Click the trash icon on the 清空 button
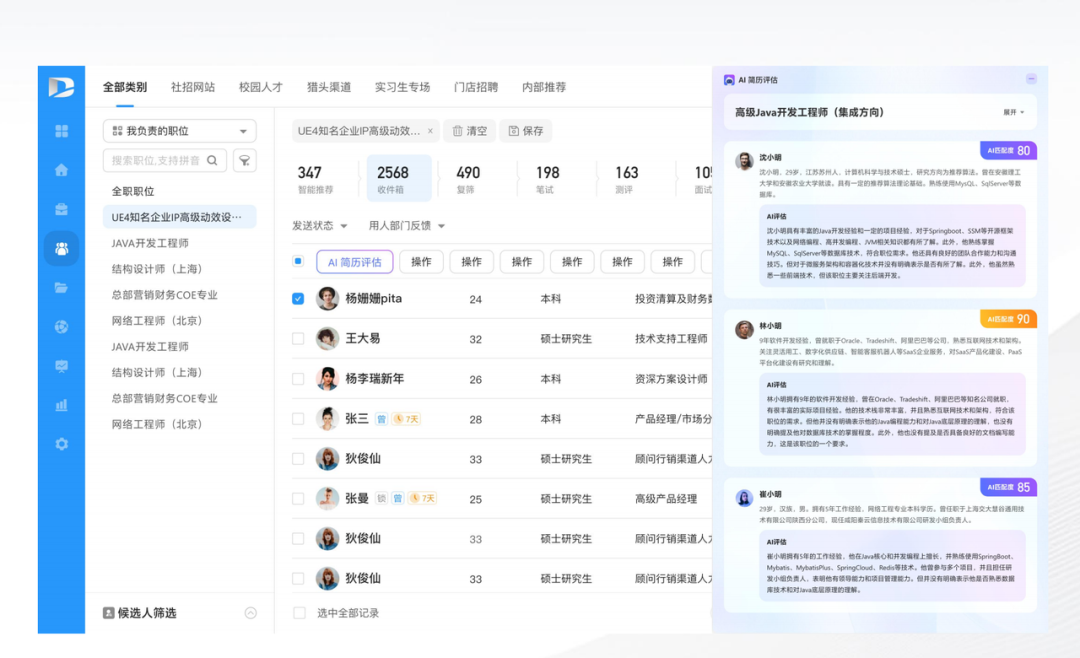 coord(457,130)
